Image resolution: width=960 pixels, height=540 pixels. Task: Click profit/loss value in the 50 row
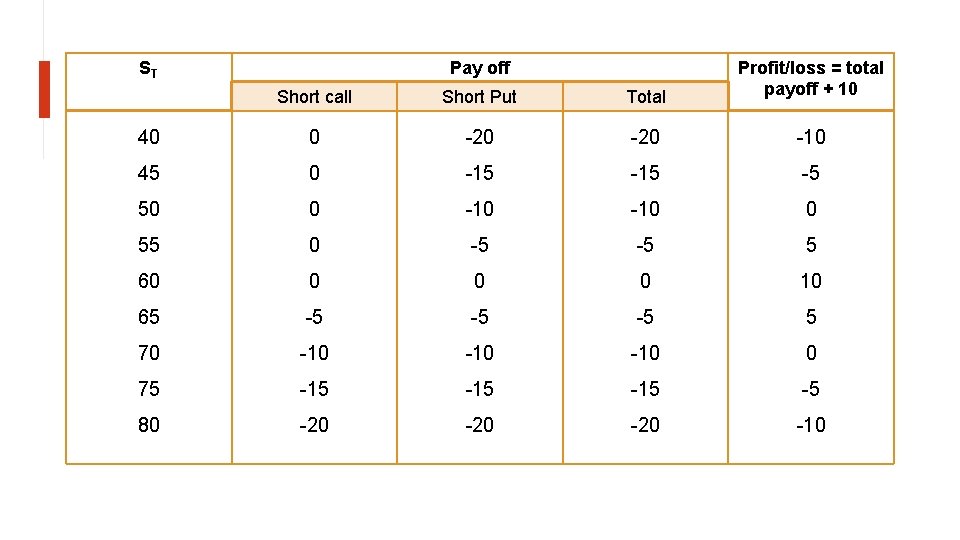pyautogui.click(x=811, y=209)
